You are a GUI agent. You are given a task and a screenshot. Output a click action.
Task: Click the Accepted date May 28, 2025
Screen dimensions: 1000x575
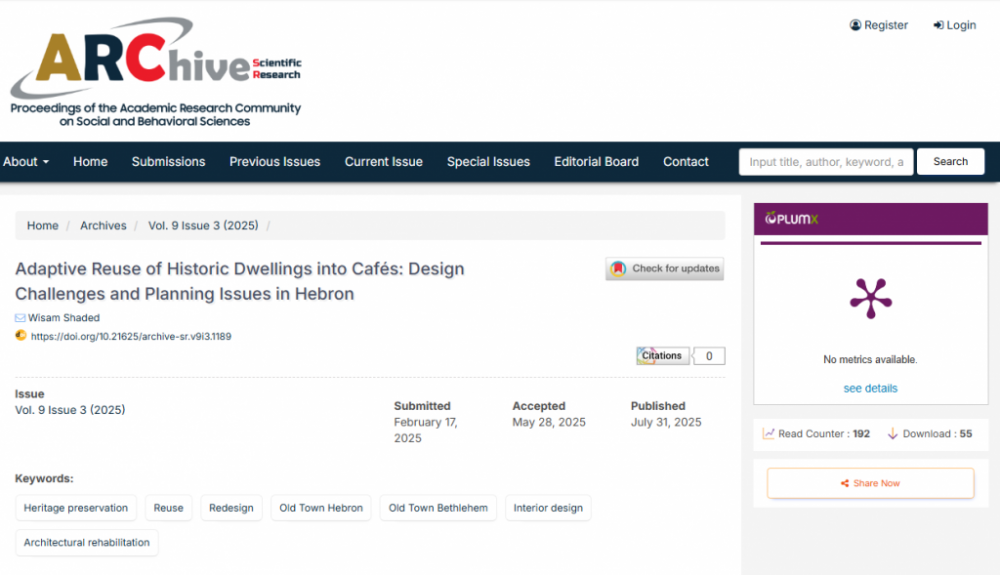pyautogui.click(x=548, y=422)
